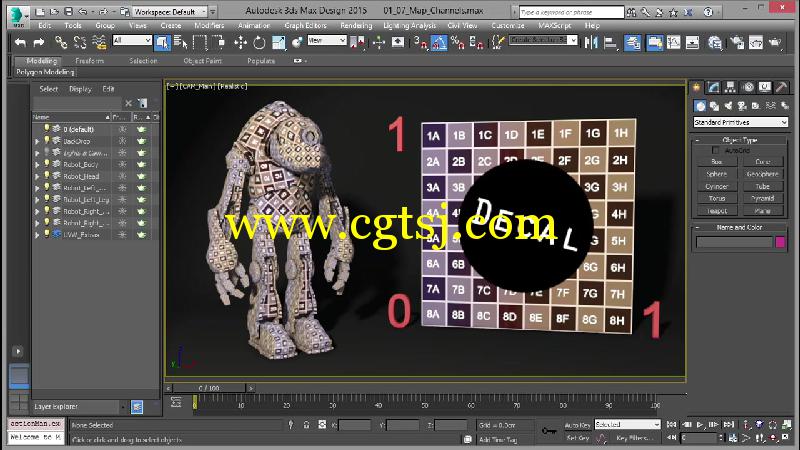Choose the Select Object tool
The height and width of the screenshot is (450, 800).
click(162, 43)
